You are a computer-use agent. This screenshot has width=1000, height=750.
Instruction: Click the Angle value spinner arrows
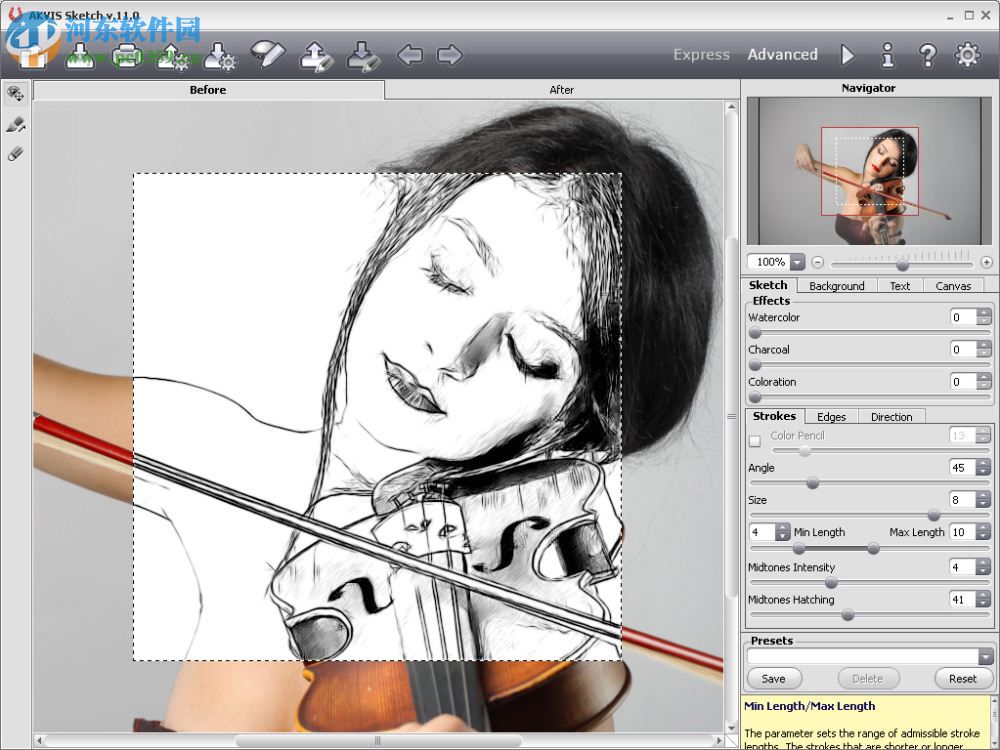tap(984, 468)
